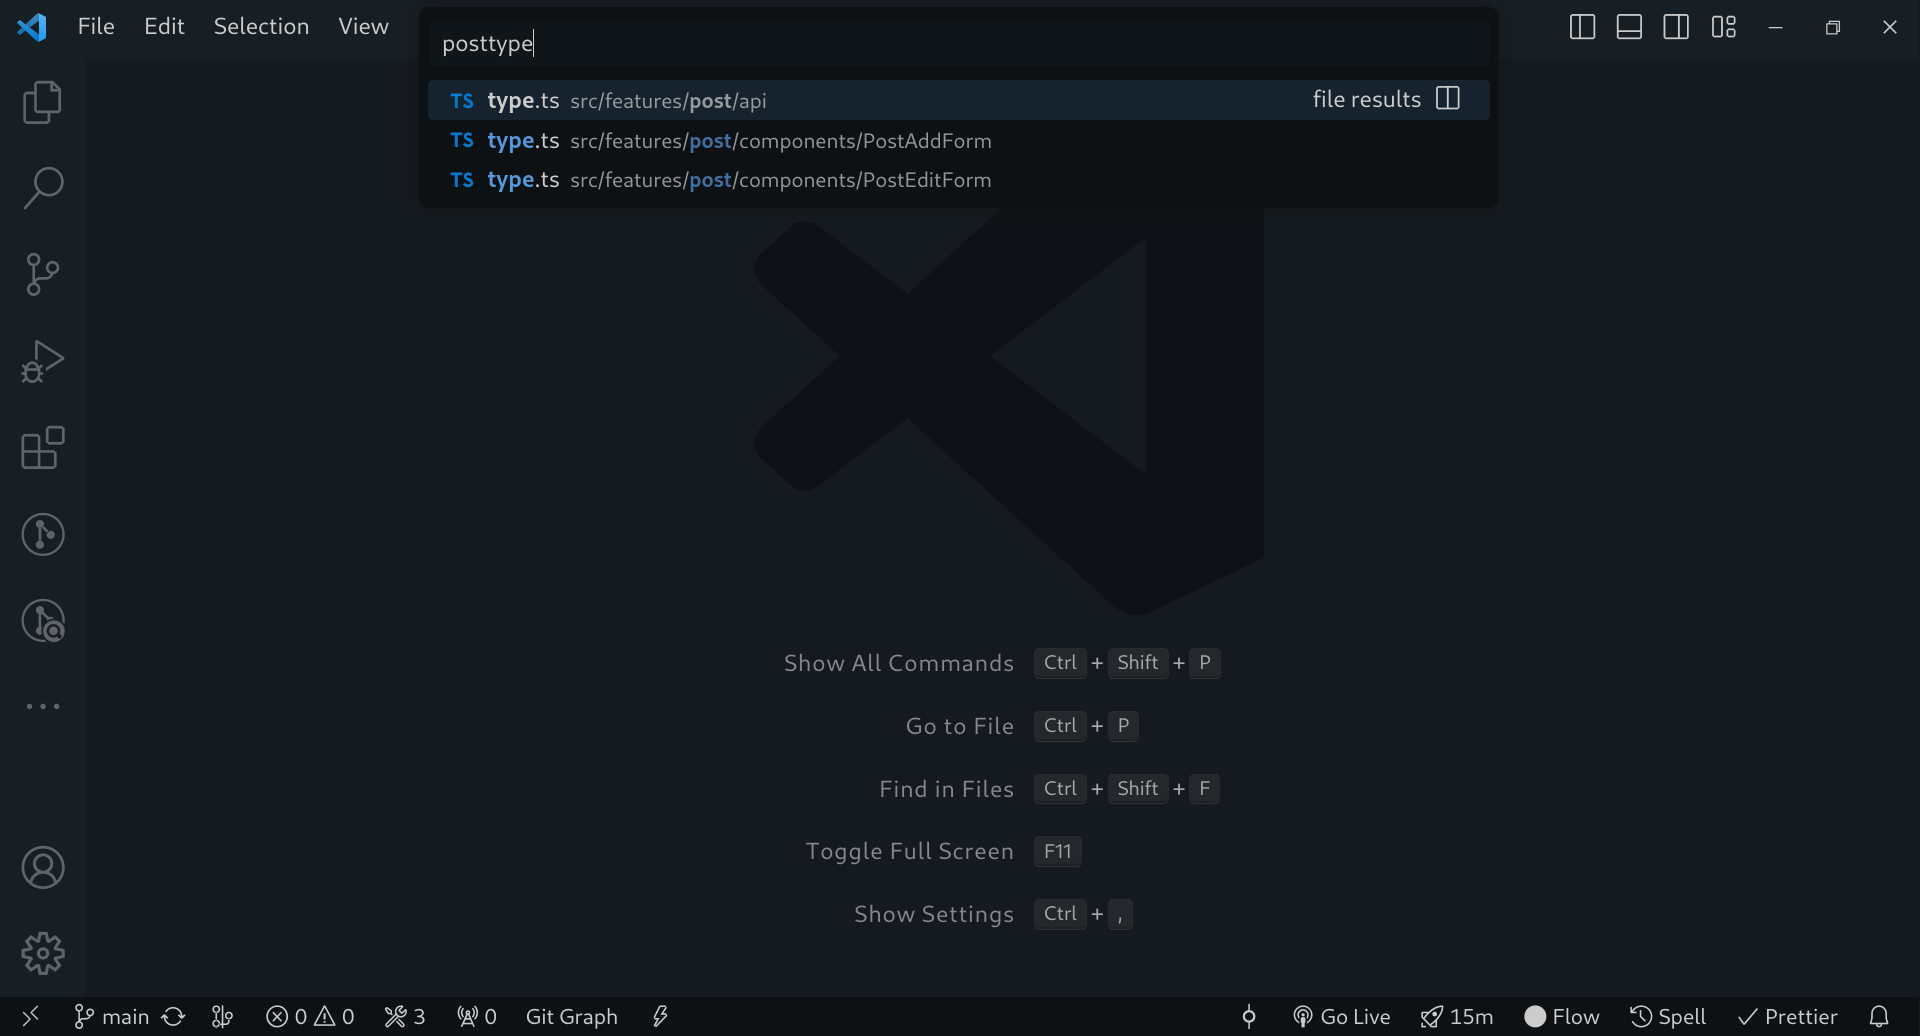This screenshot has height=1036, width=1920.
Task: Switch git branch main in status bar
Action: click(111, 1017)
